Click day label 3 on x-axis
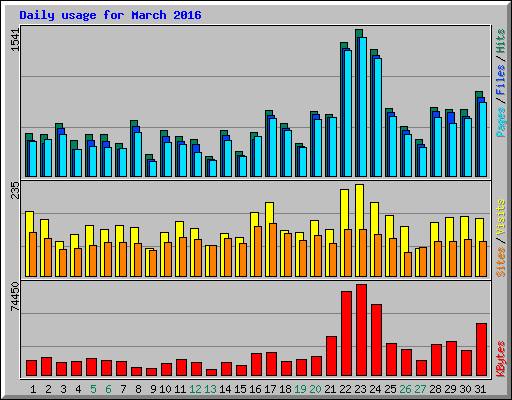This screenshot has height=400, width=512. coord(63,389)
